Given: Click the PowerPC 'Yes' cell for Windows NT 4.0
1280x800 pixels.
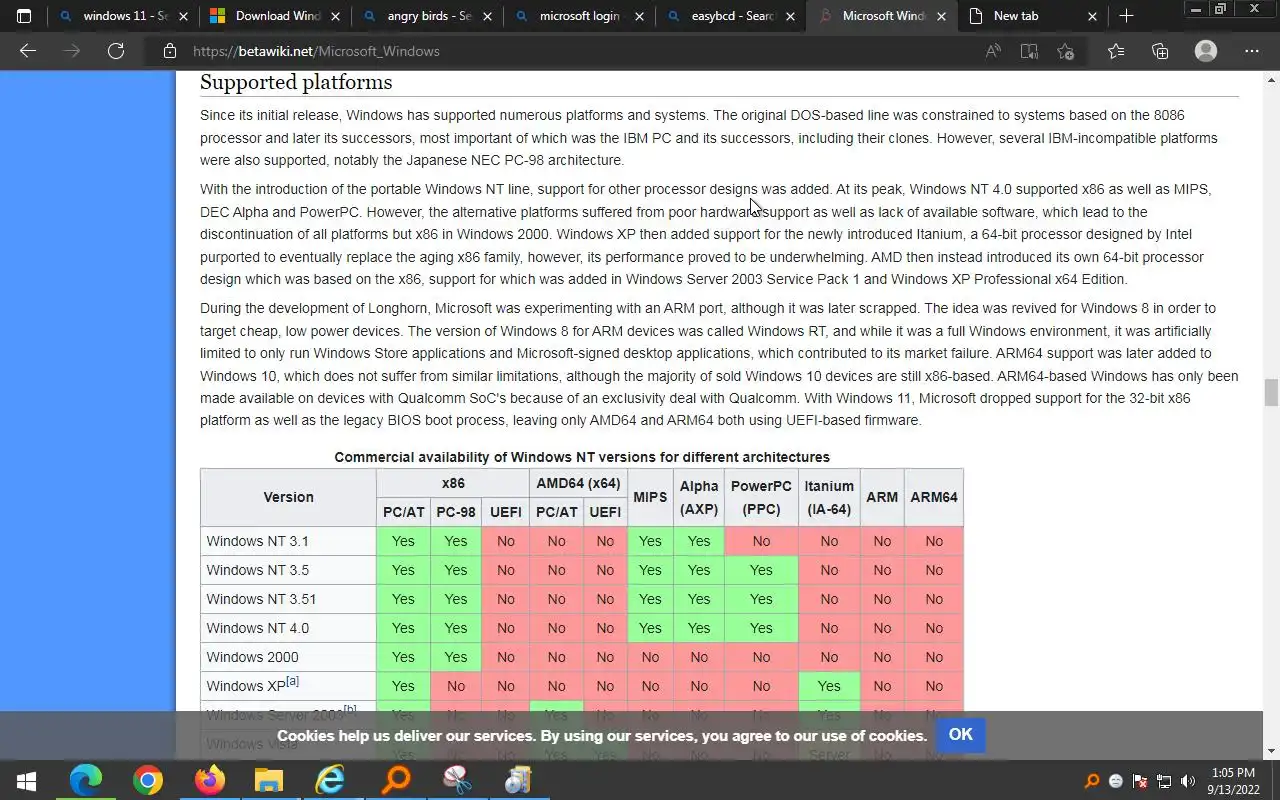Looking at the screenshot, I should (761, 628).
